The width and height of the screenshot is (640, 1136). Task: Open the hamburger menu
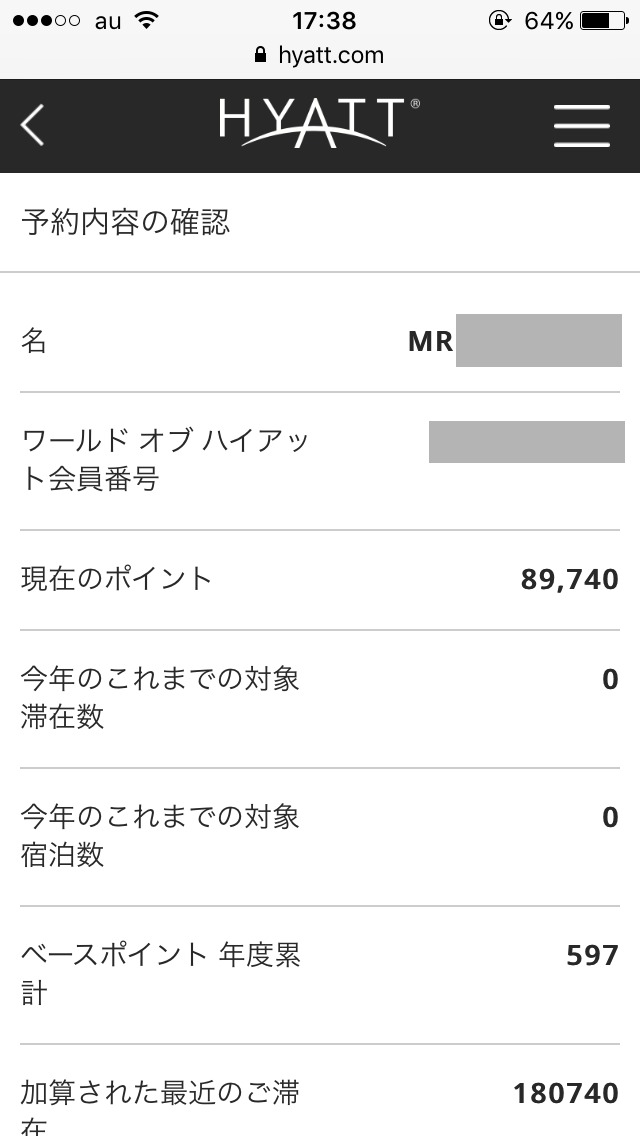[582, 126]
